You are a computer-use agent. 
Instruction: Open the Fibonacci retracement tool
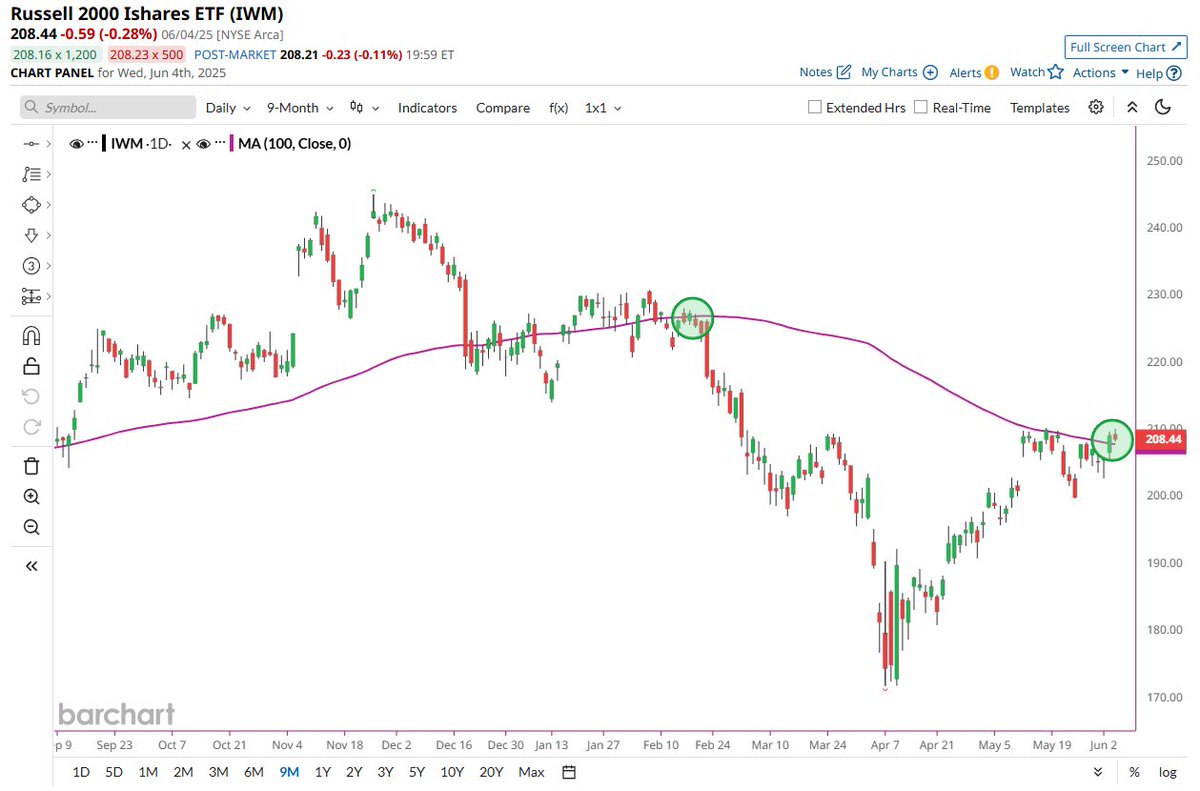pos(30,174)
